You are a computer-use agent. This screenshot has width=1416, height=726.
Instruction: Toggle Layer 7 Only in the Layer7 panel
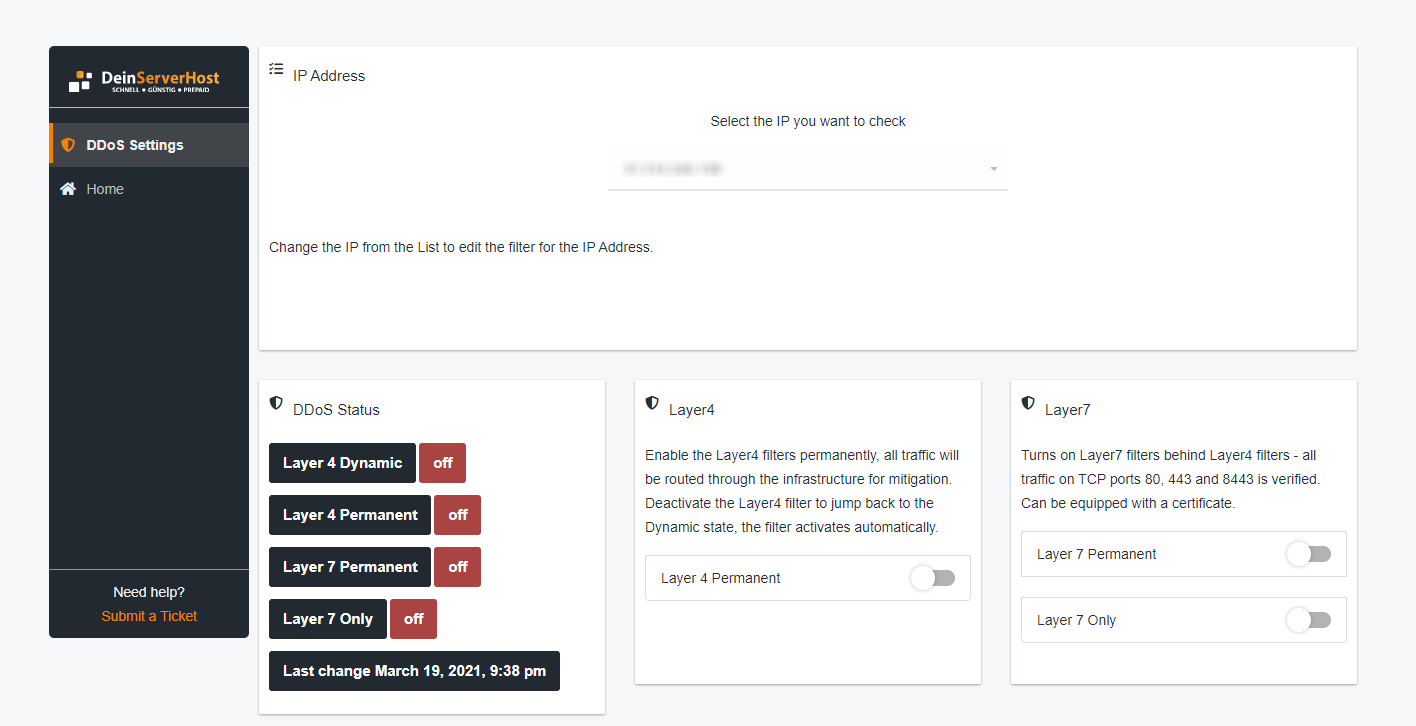tap(1309, 620)
